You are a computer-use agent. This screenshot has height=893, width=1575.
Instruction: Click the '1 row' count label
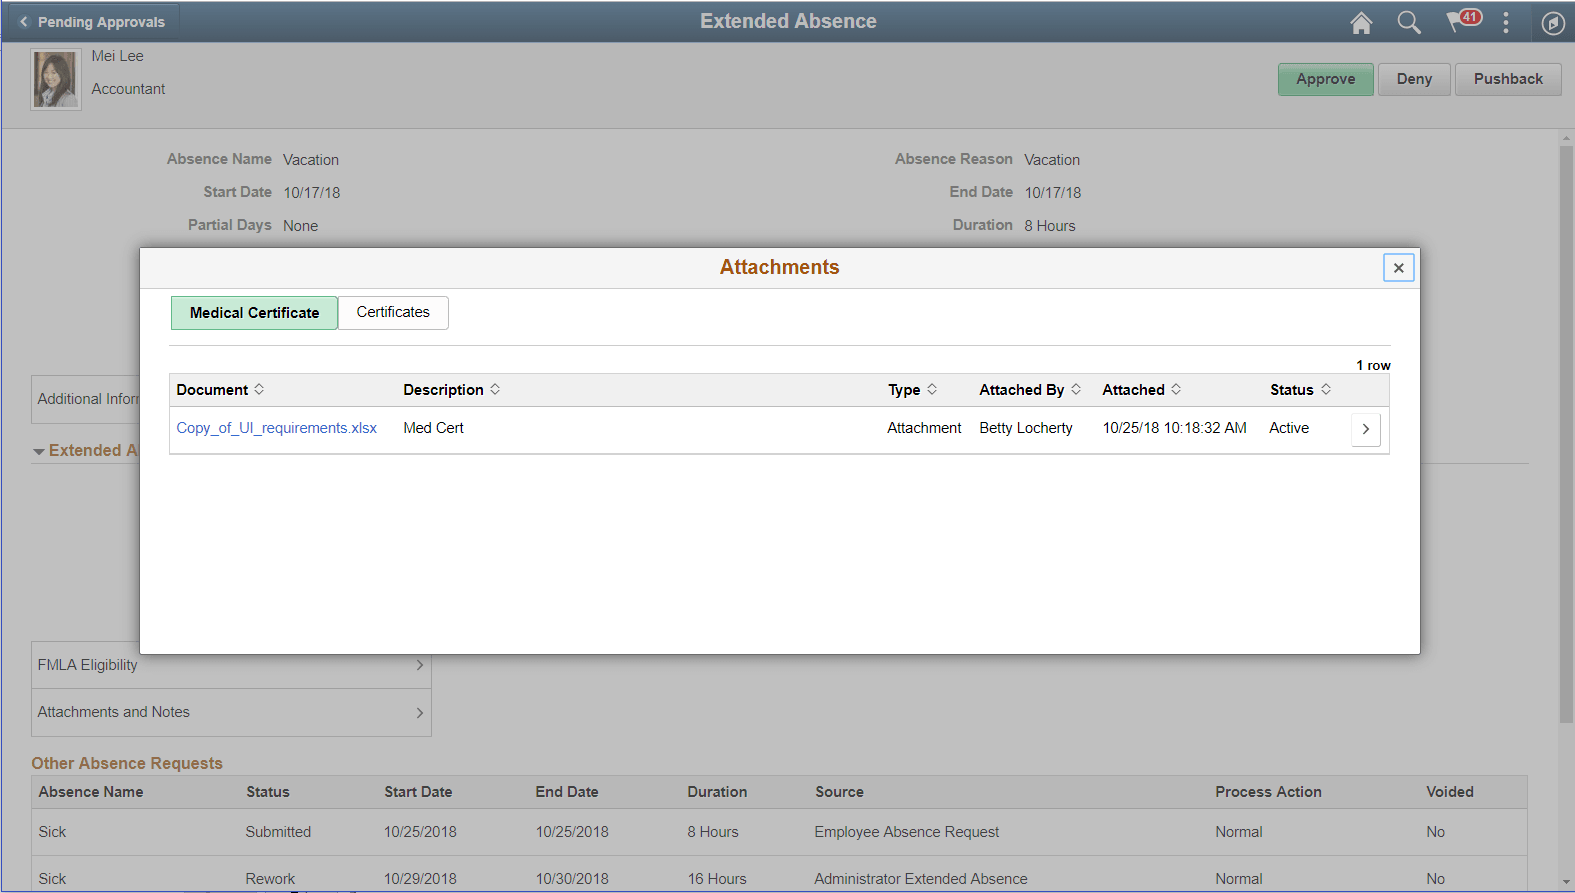click(x=1373, y=365)
